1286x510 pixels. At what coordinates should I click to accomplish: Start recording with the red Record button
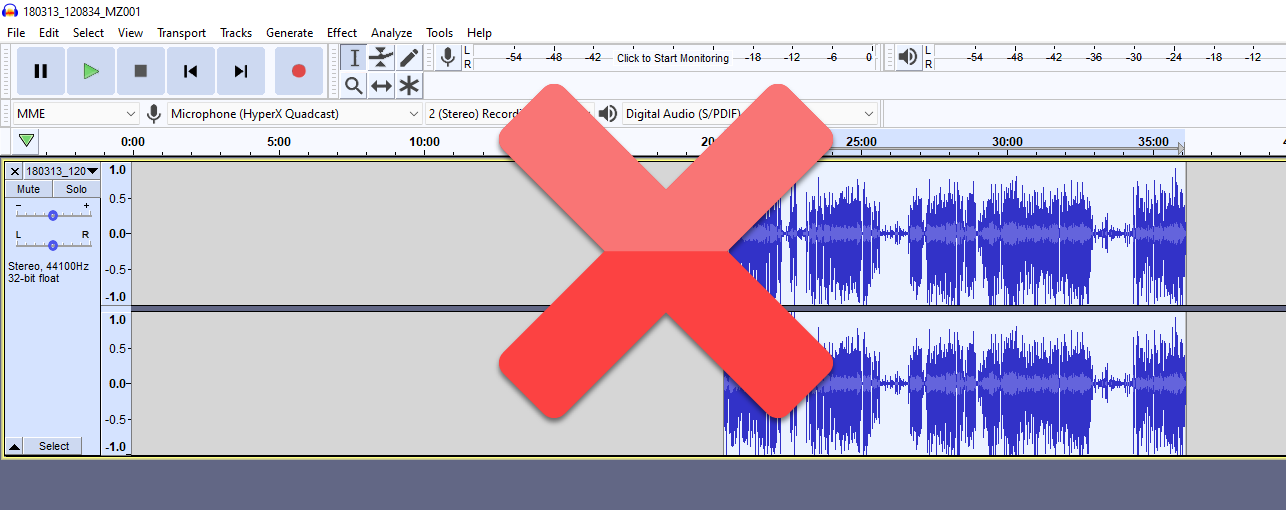tap(298, 71)
